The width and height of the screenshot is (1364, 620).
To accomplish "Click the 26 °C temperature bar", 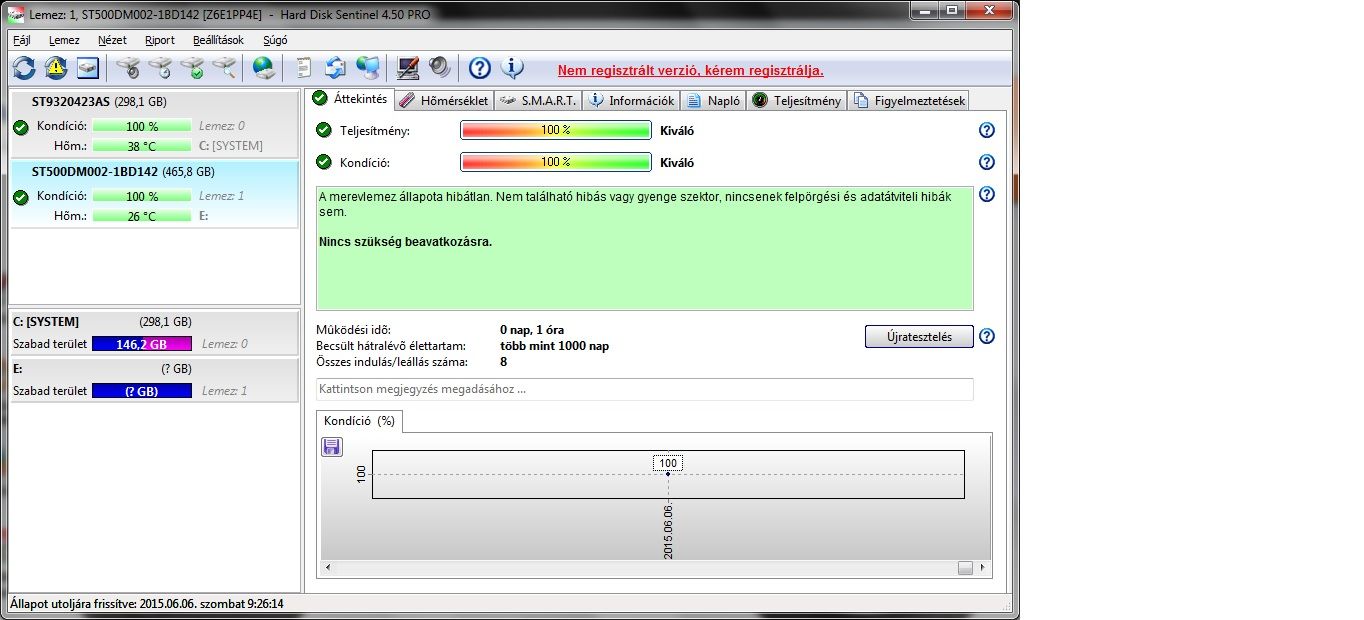I will pyautogui.click(x=142, y=216).
